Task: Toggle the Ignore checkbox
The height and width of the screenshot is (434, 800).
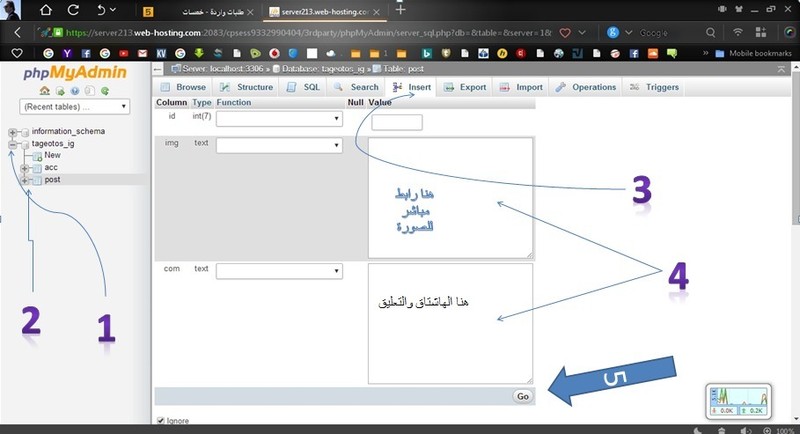Action: pos(162,421)
